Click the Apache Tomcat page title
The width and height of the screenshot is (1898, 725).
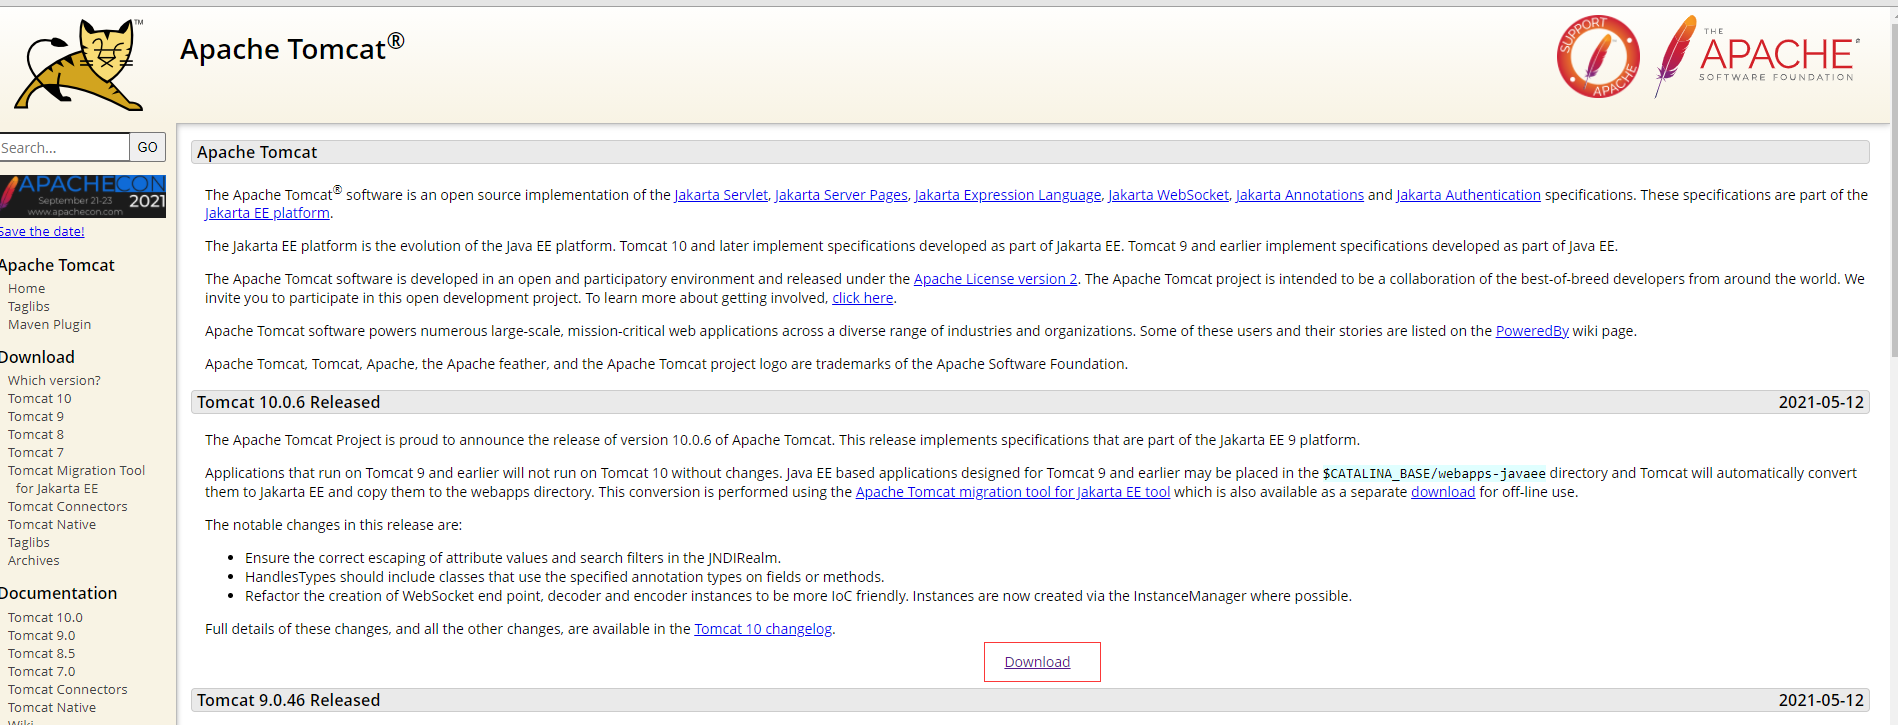click(292, 48)
